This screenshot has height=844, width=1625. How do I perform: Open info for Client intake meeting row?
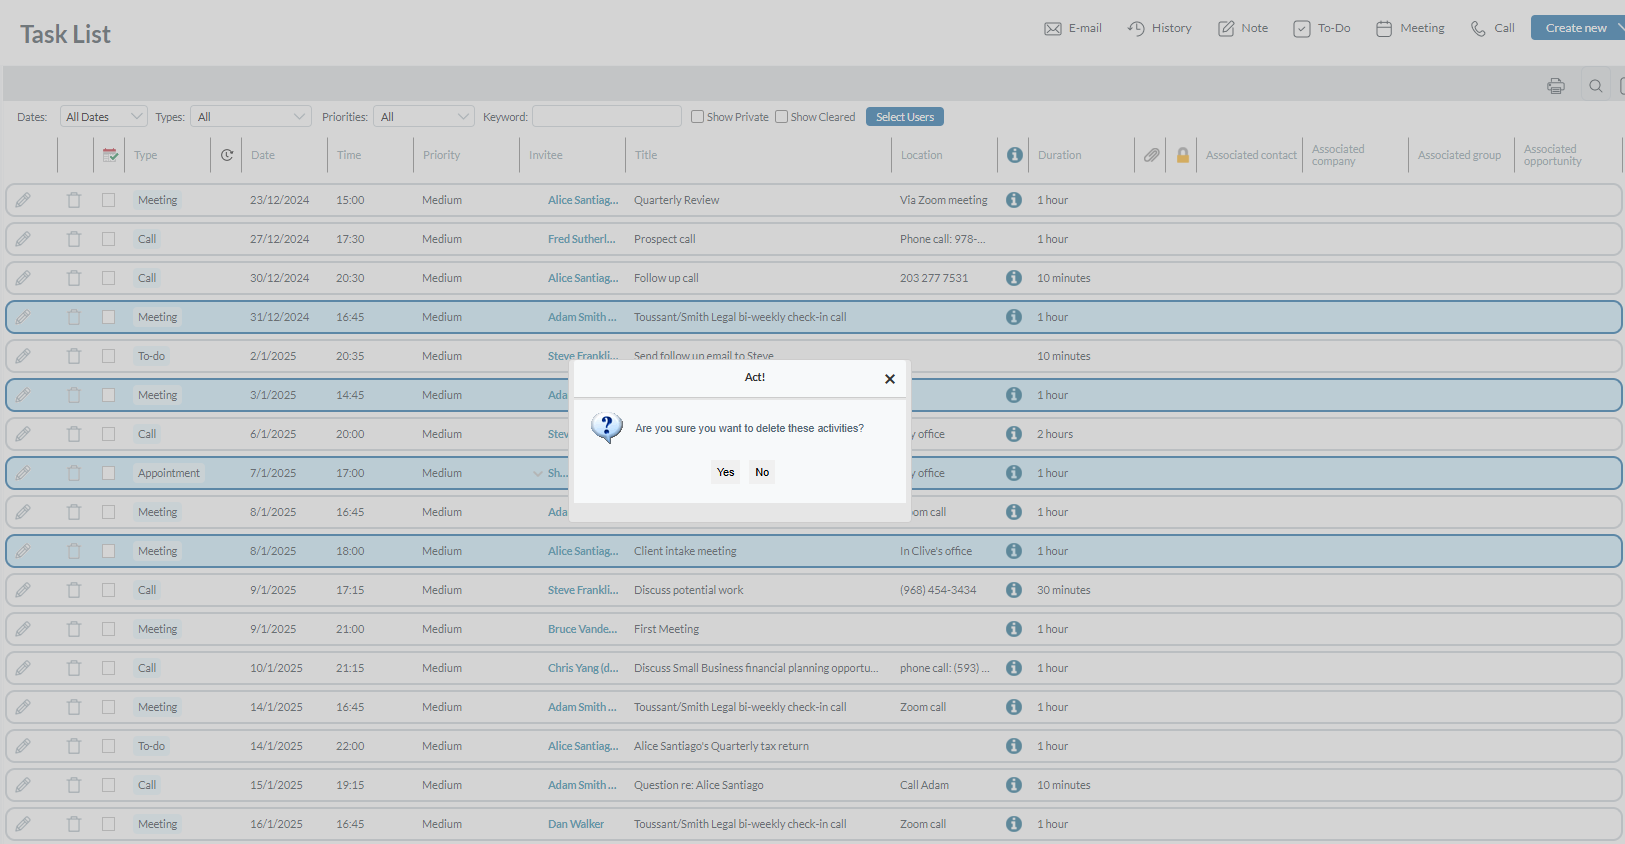point(1014,551)
